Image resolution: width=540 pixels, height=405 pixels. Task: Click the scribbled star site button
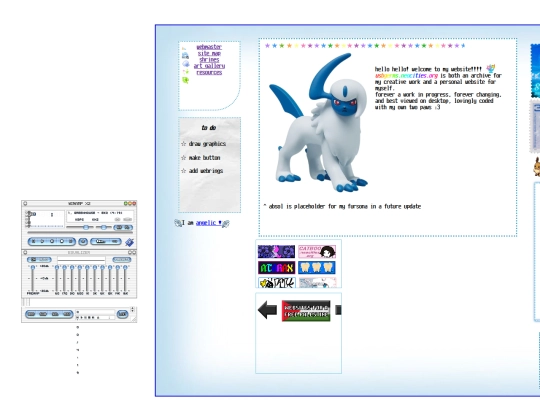click(276, 282)
